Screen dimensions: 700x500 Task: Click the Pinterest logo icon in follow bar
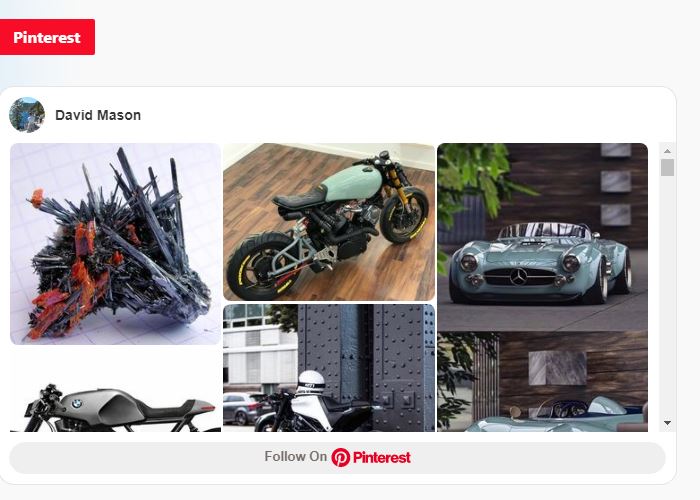point(340,458)
